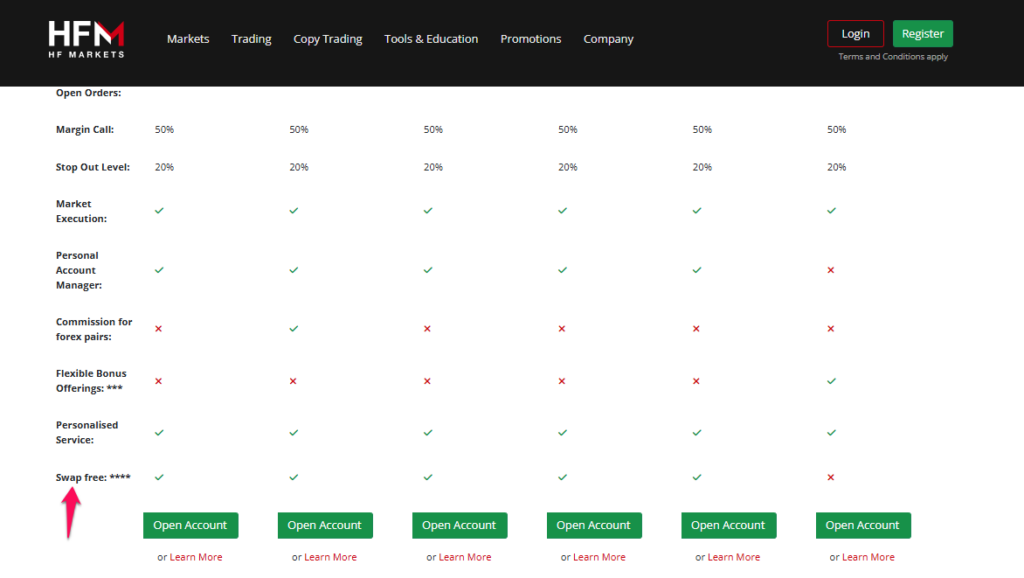Follow Learn More link under third column
This screenshot has width=1024, height=578.
pyautogui.click(x=465, y=557)
